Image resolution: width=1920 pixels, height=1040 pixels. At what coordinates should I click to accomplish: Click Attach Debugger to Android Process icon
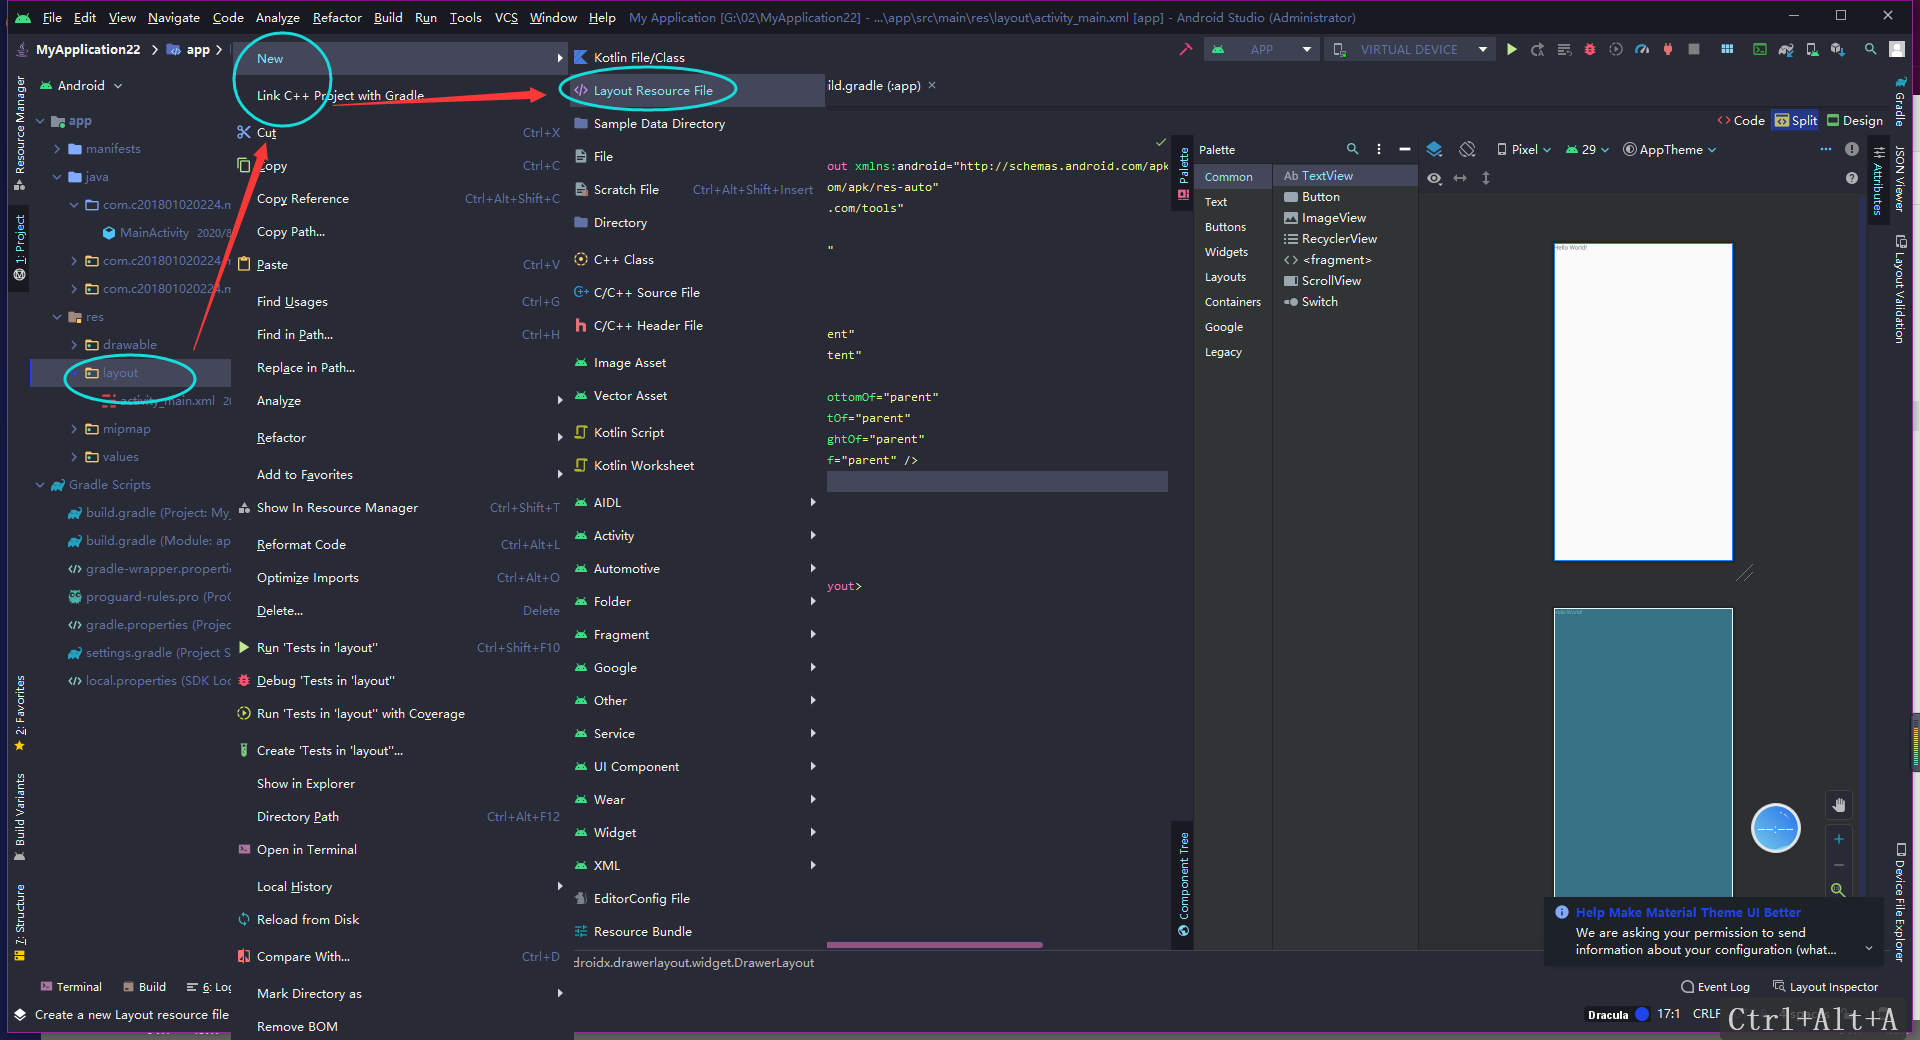1668,49
